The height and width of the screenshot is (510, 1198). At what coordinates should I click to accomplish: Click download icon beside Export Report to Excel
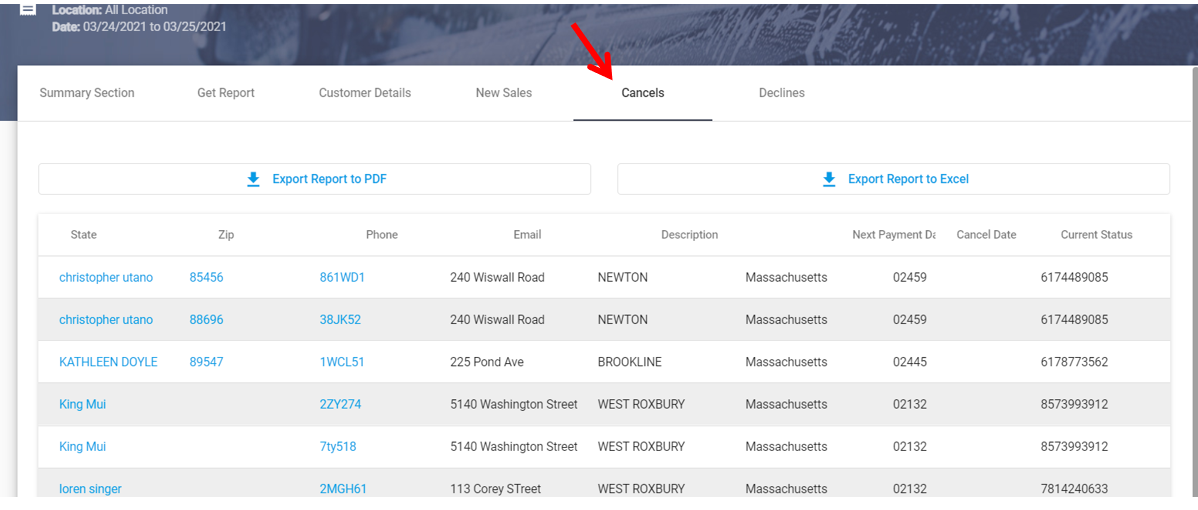pyautogui.click(x=829, y=179)
